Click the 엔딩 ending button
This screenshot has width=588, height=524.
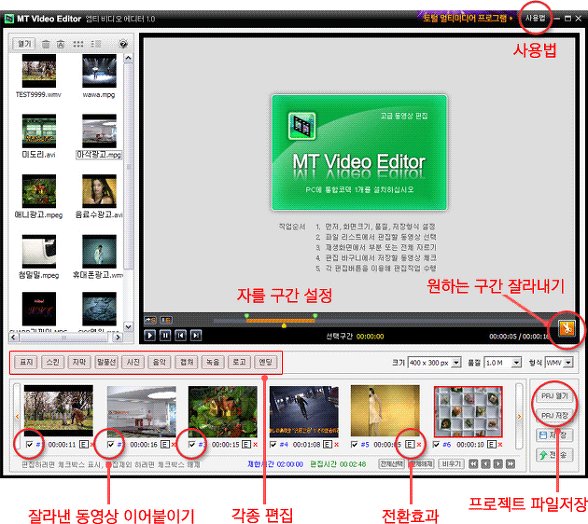pyautogui.click(x=266, y=362)
